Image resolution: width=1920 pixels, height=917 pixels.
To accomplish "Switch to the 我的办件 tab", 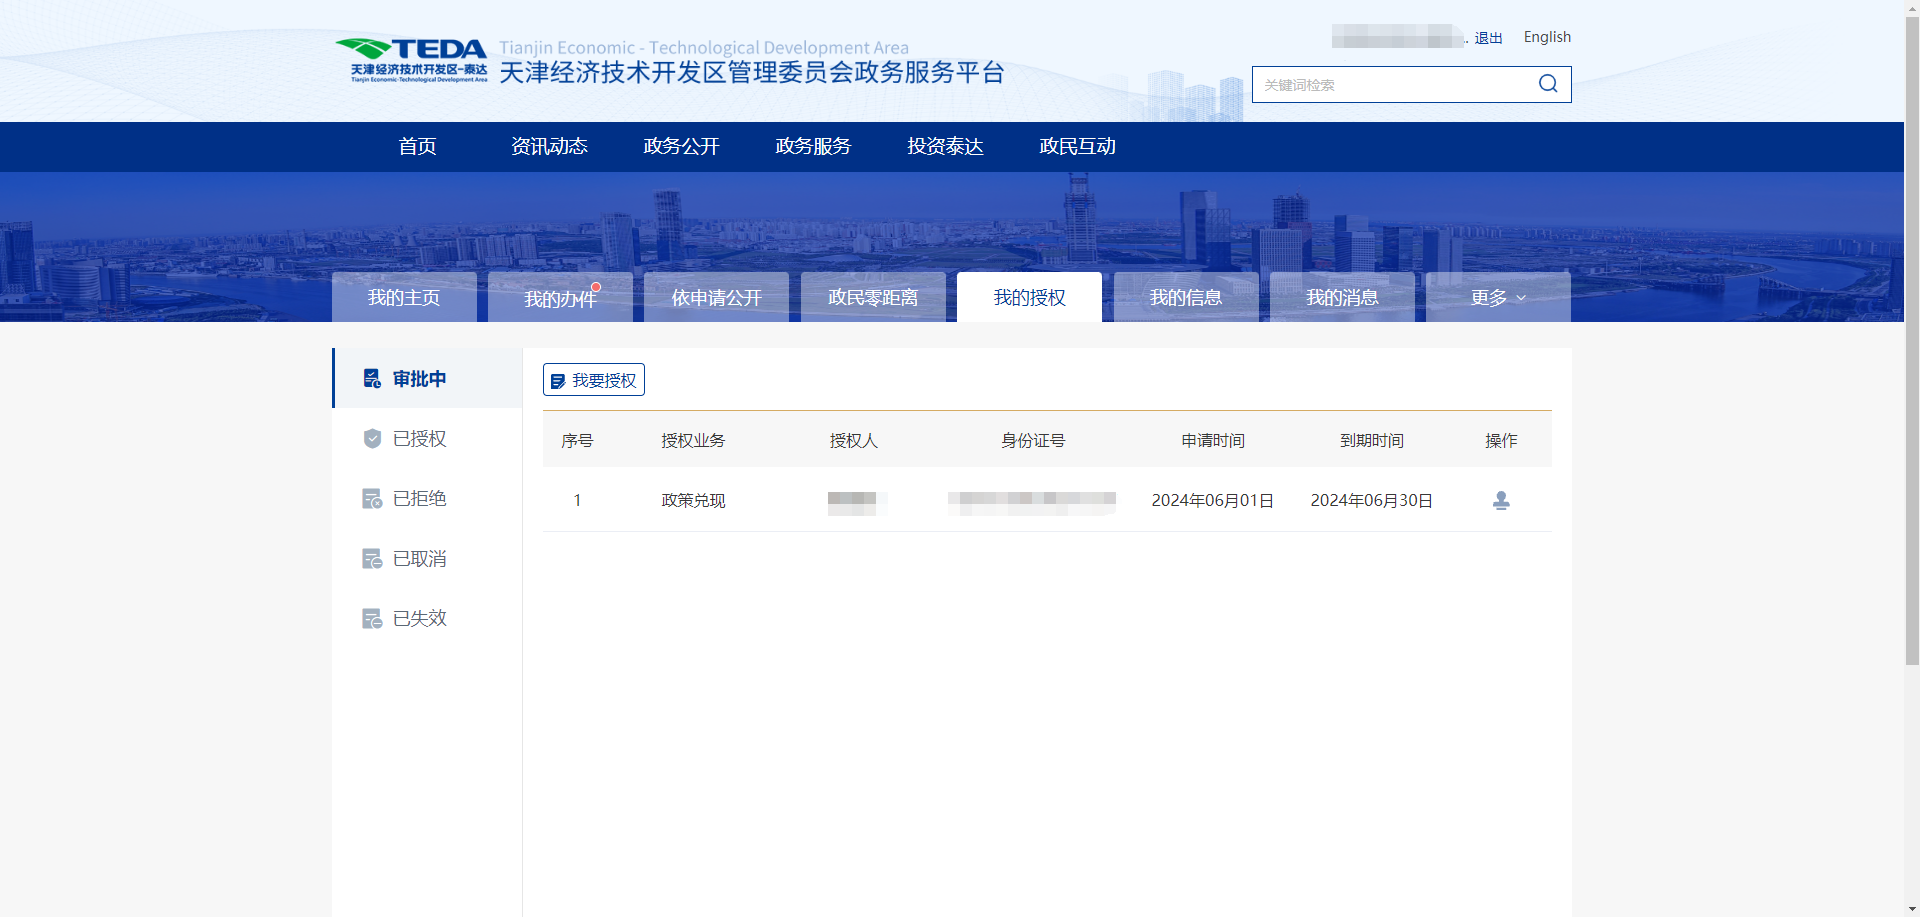I will [x=560, y=297].
